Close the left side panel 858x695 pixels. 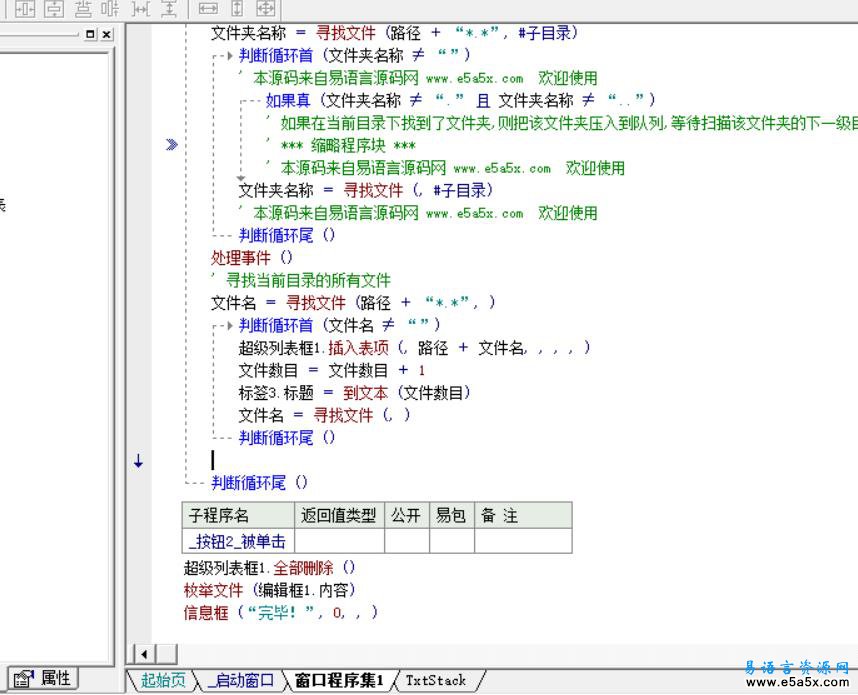(x=107, y=34)
